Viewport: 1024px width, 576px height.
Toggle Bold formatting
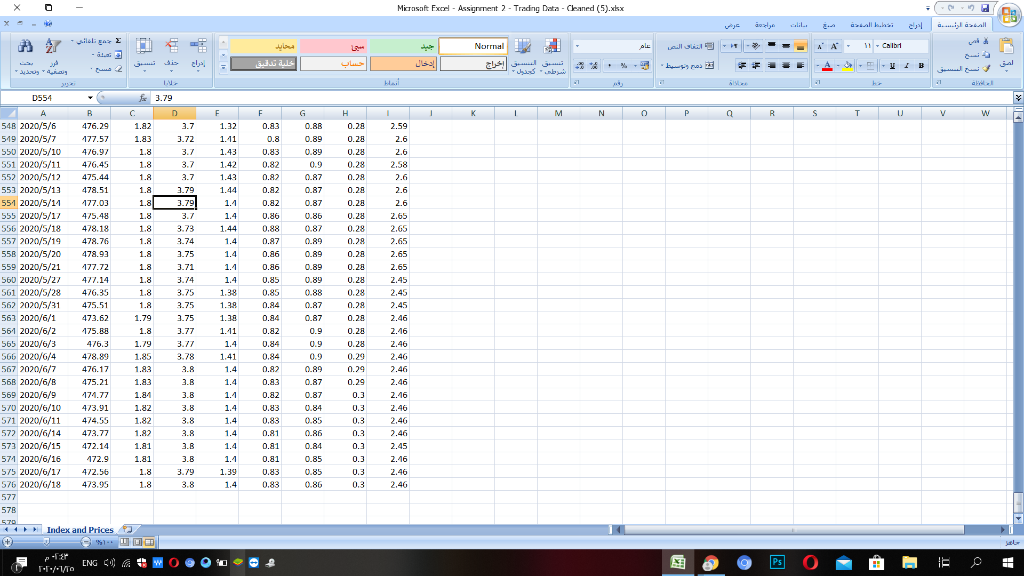921,65
